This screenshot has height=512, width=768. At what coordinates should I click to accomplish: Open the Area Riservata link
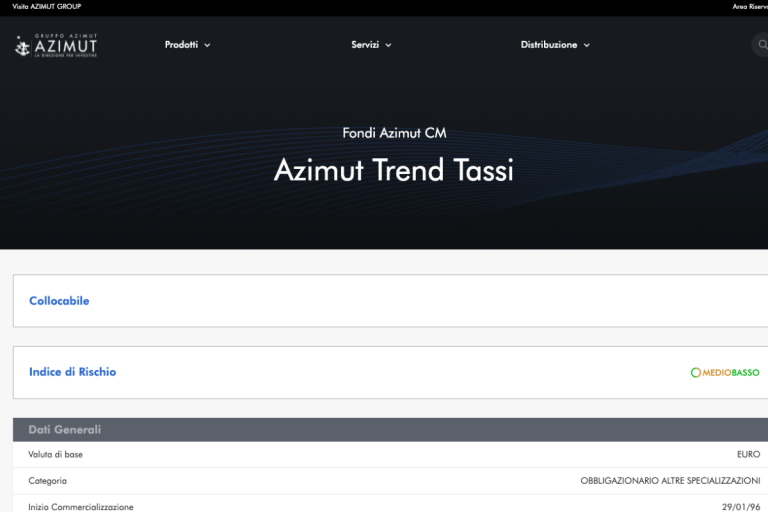click(750, 6)
